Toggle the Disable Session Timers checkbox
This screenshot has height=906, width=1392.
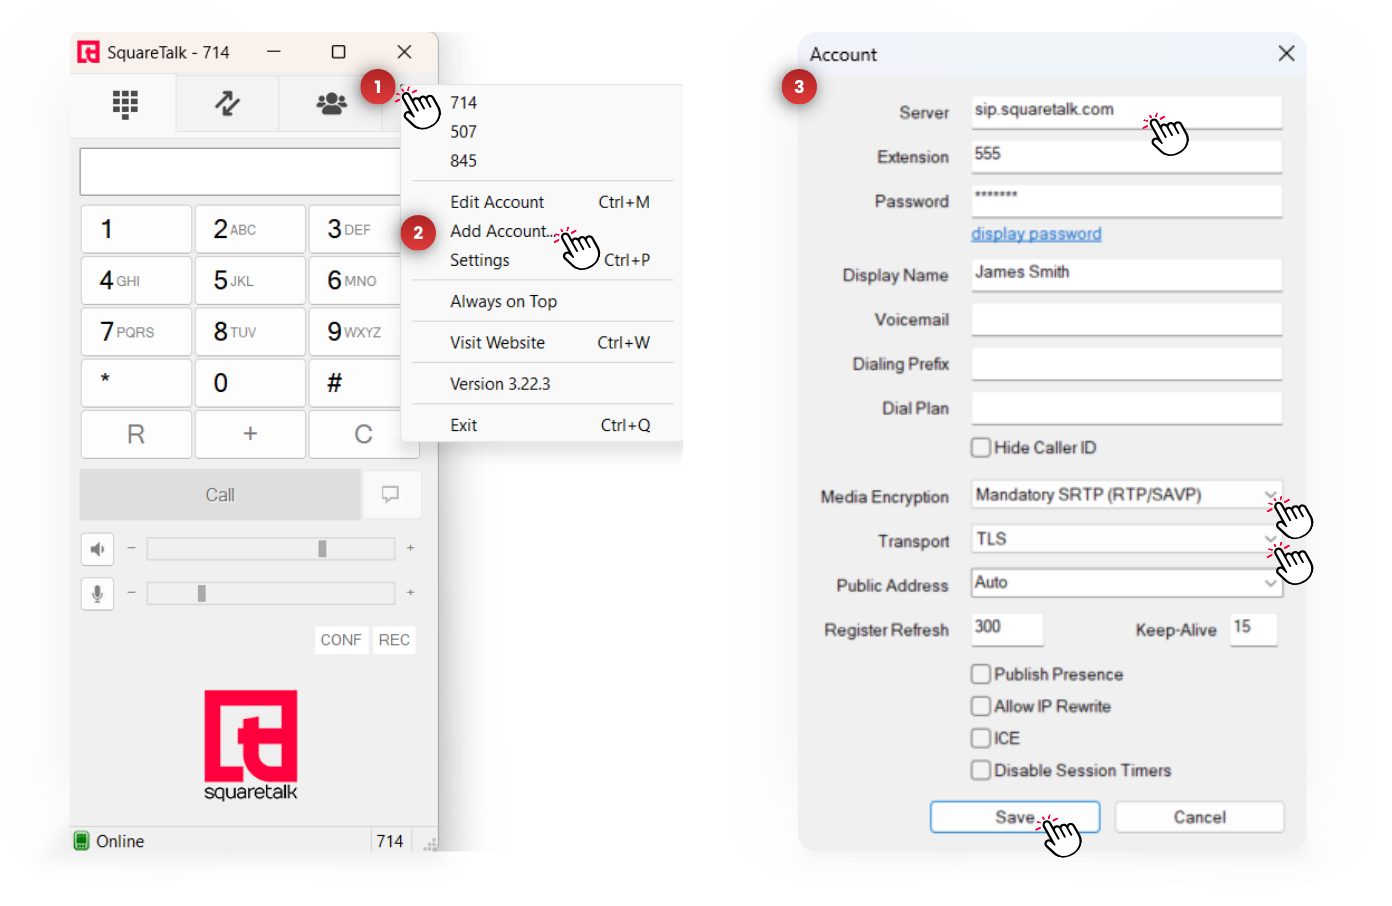[x=981, y=770]
